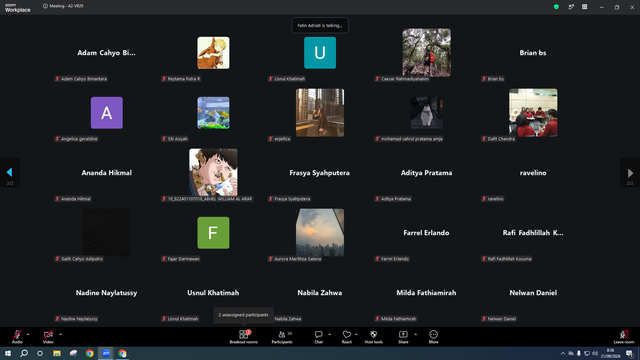Click Milda Fathiamirah large participant name
Viewport: 640px width, 360px height.
(x=427, y=293)
